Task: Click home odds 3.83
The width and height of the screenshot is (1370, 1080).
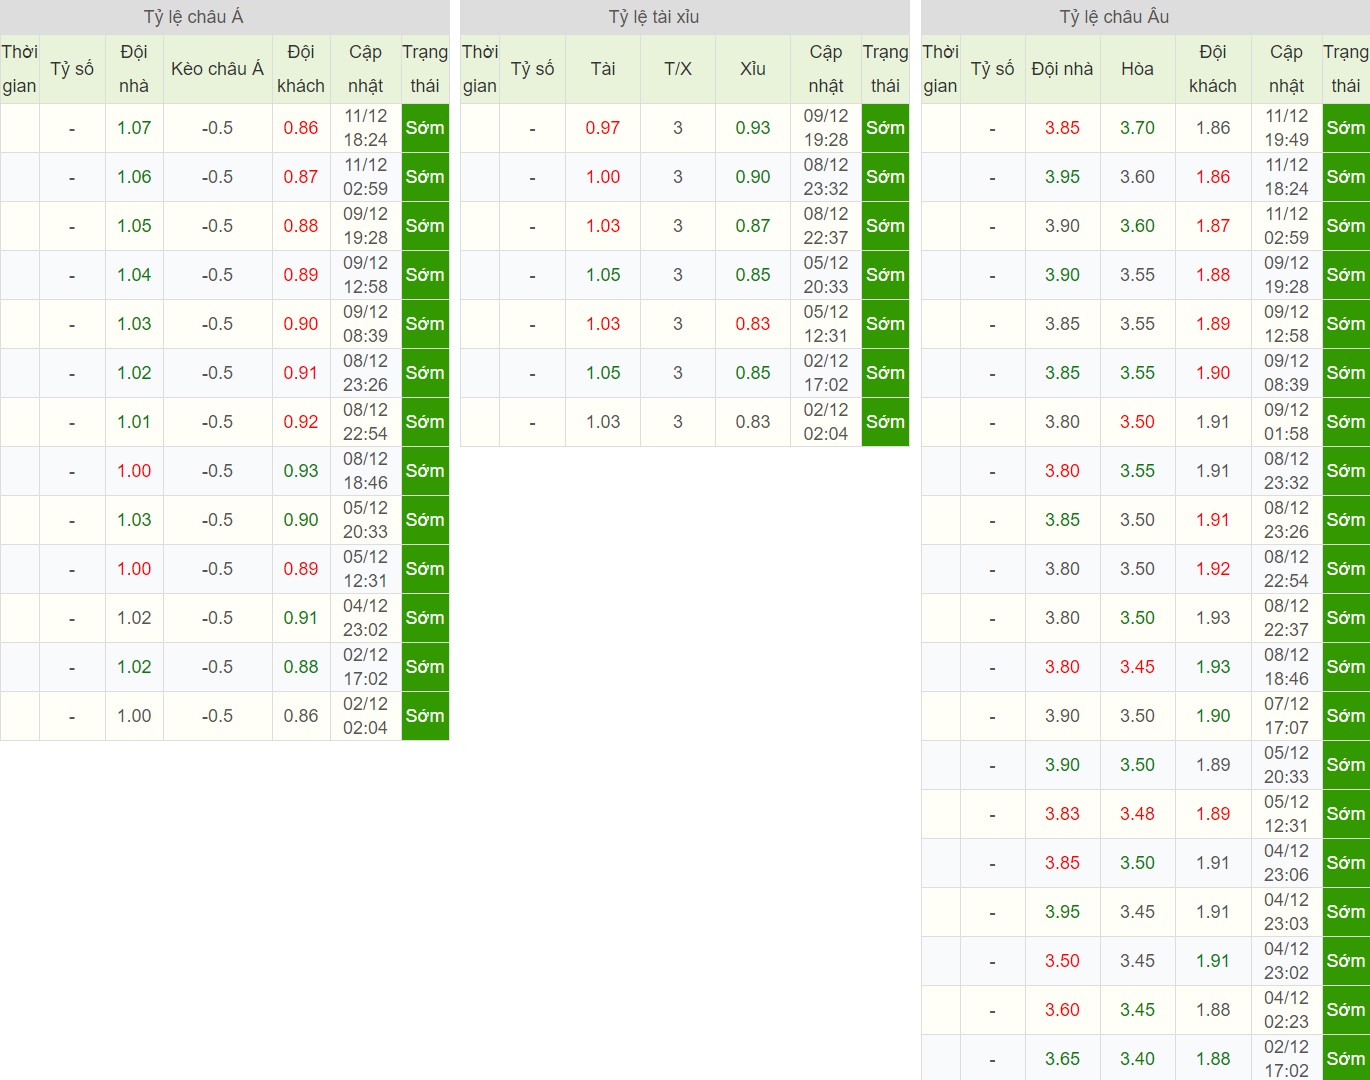Action: [1062, 814]
